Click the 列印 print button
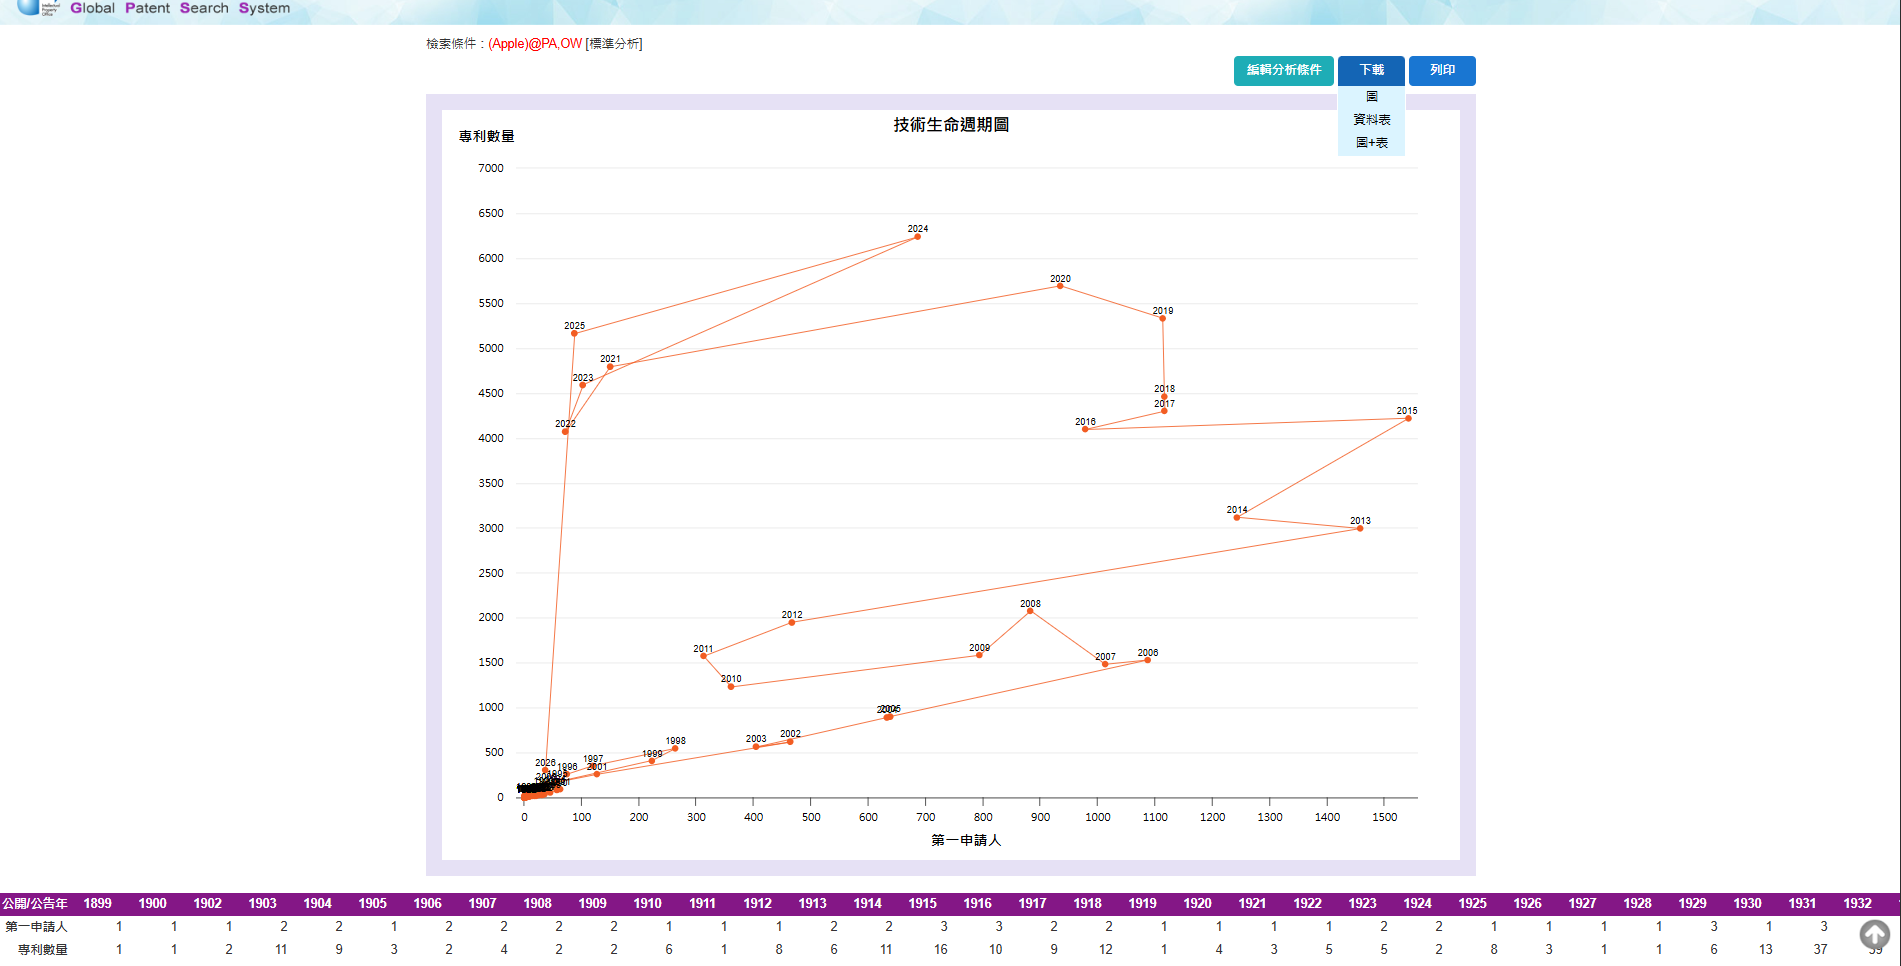1901x966 pixels. [x=1442, y=70]
